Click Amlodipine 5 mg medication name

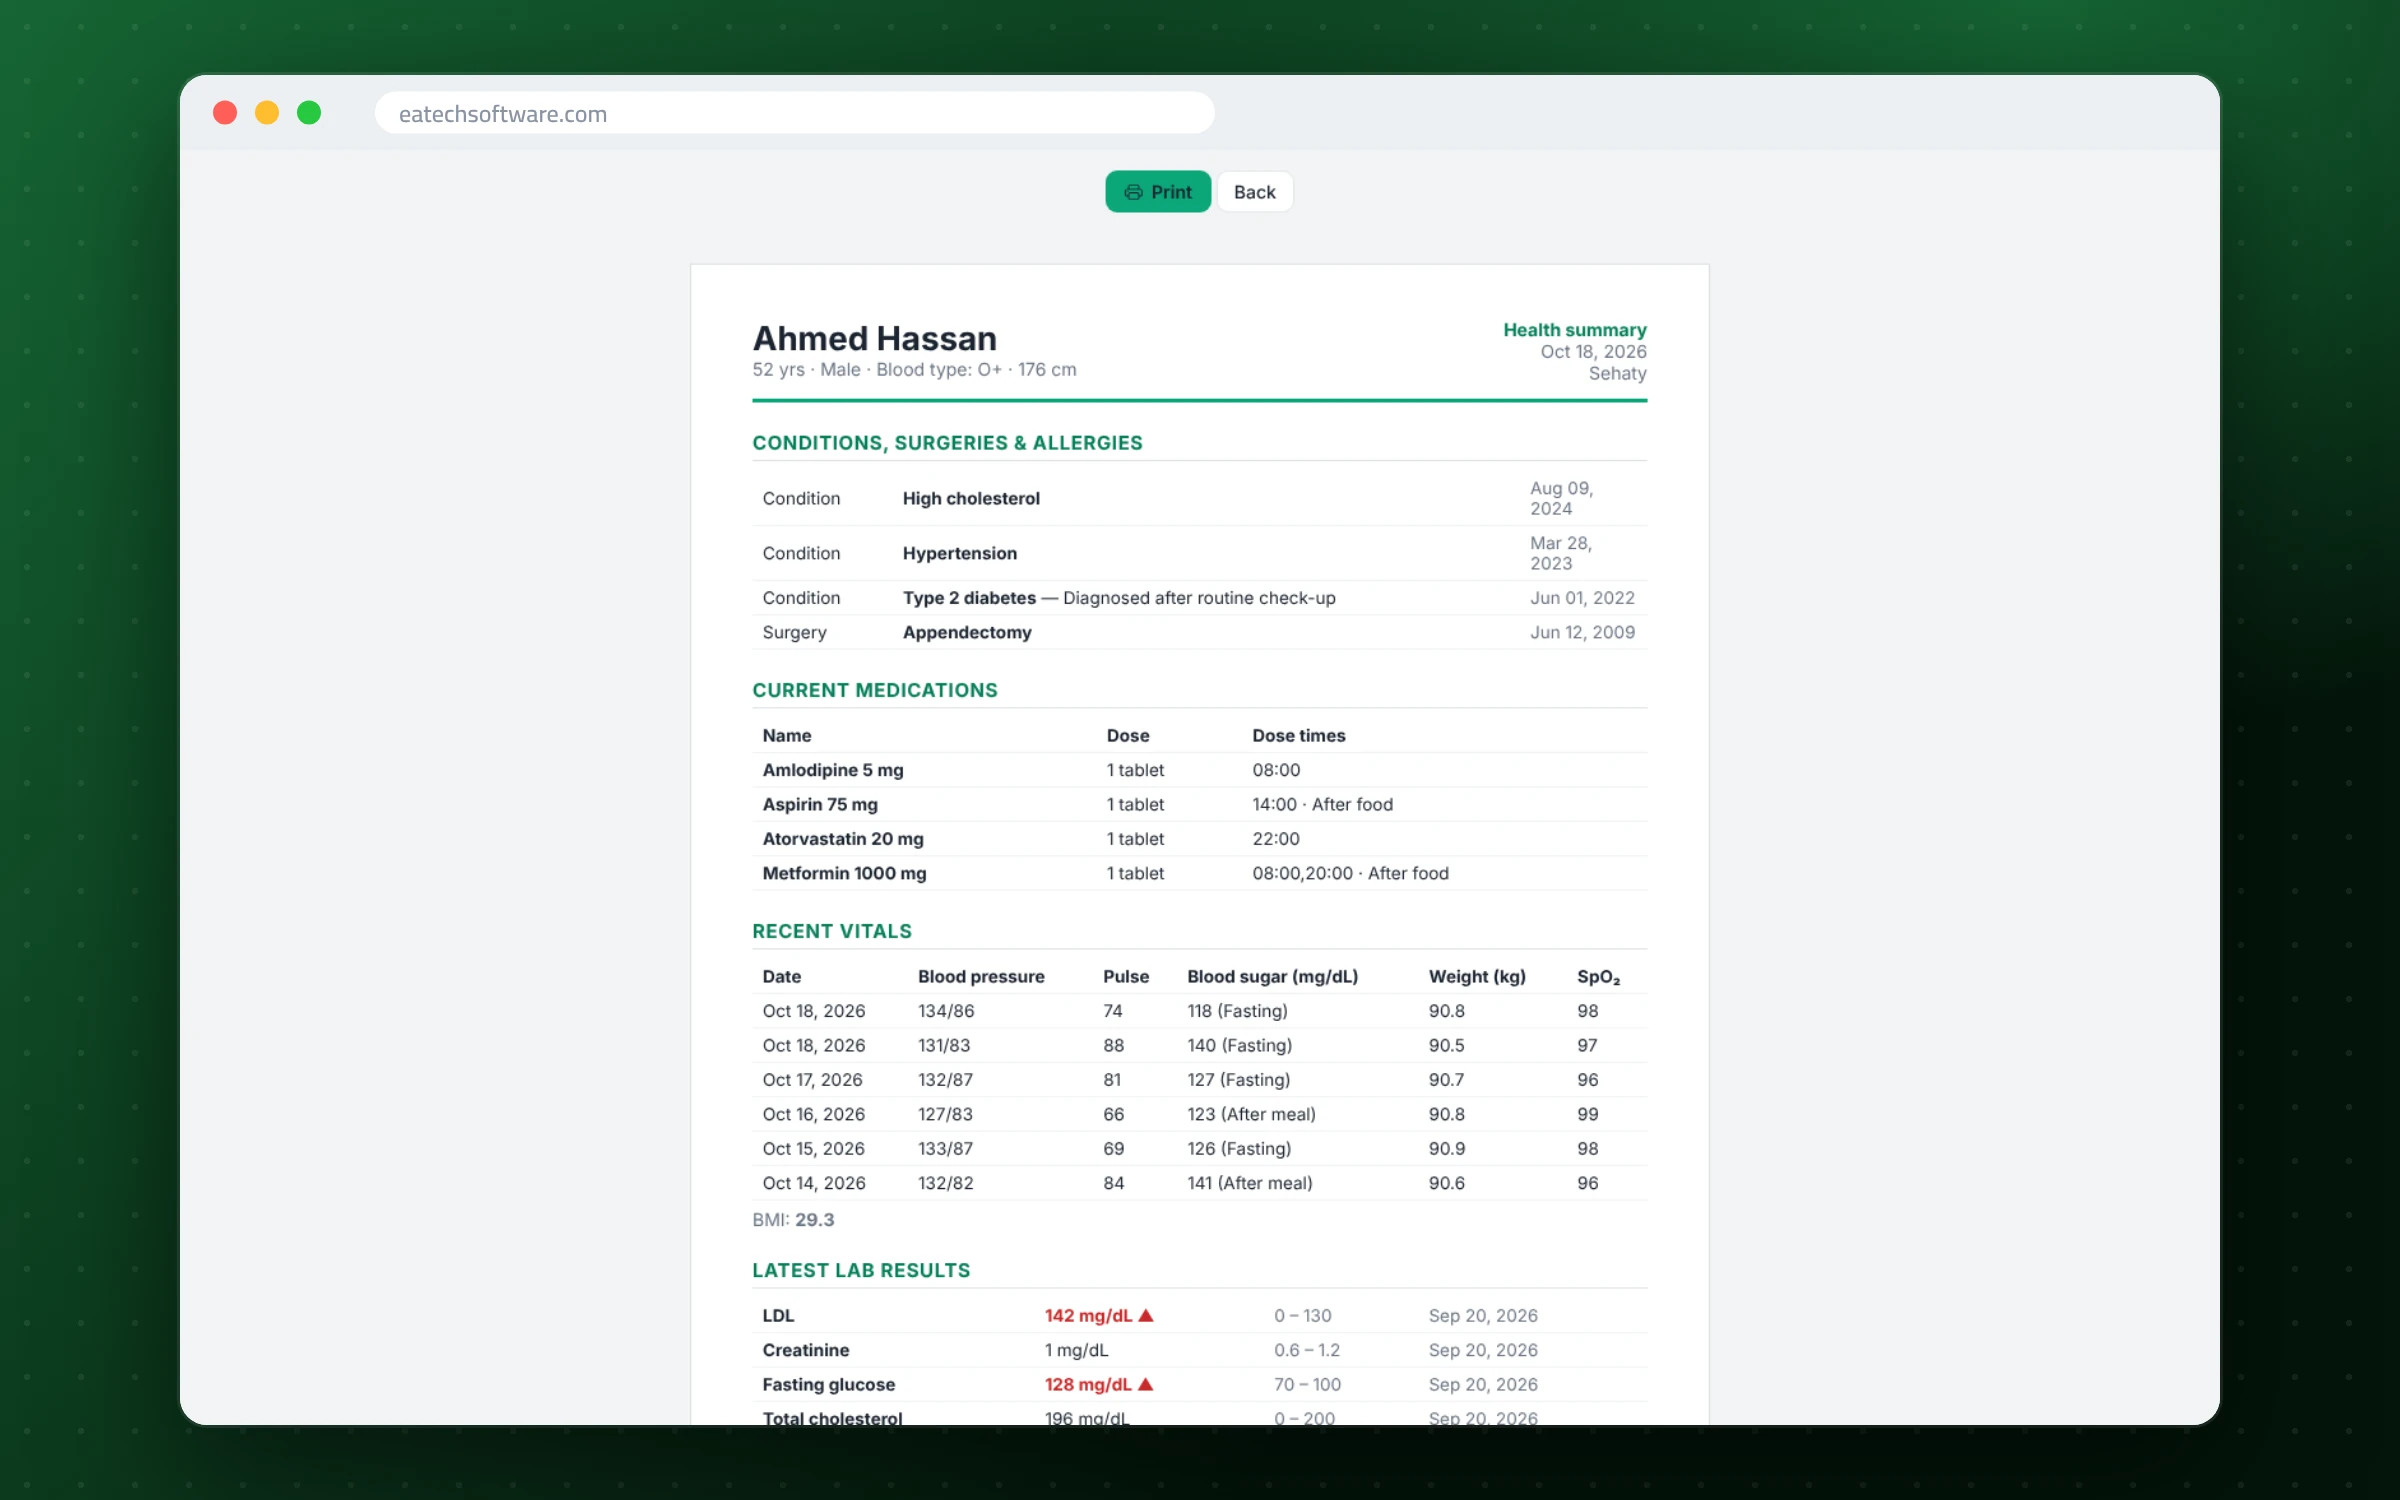point(833,770)
